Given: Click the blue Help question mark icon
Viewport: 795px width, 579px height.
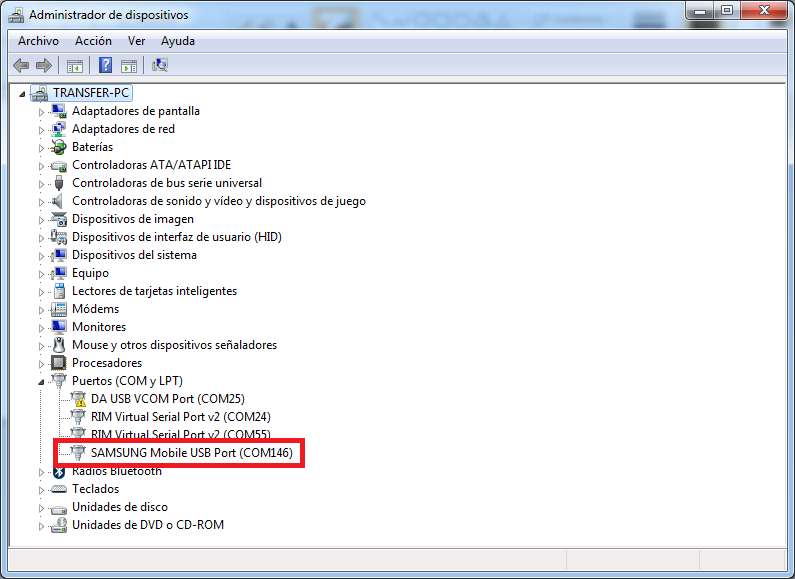Looking at the screenshot, I should (105, 66).
